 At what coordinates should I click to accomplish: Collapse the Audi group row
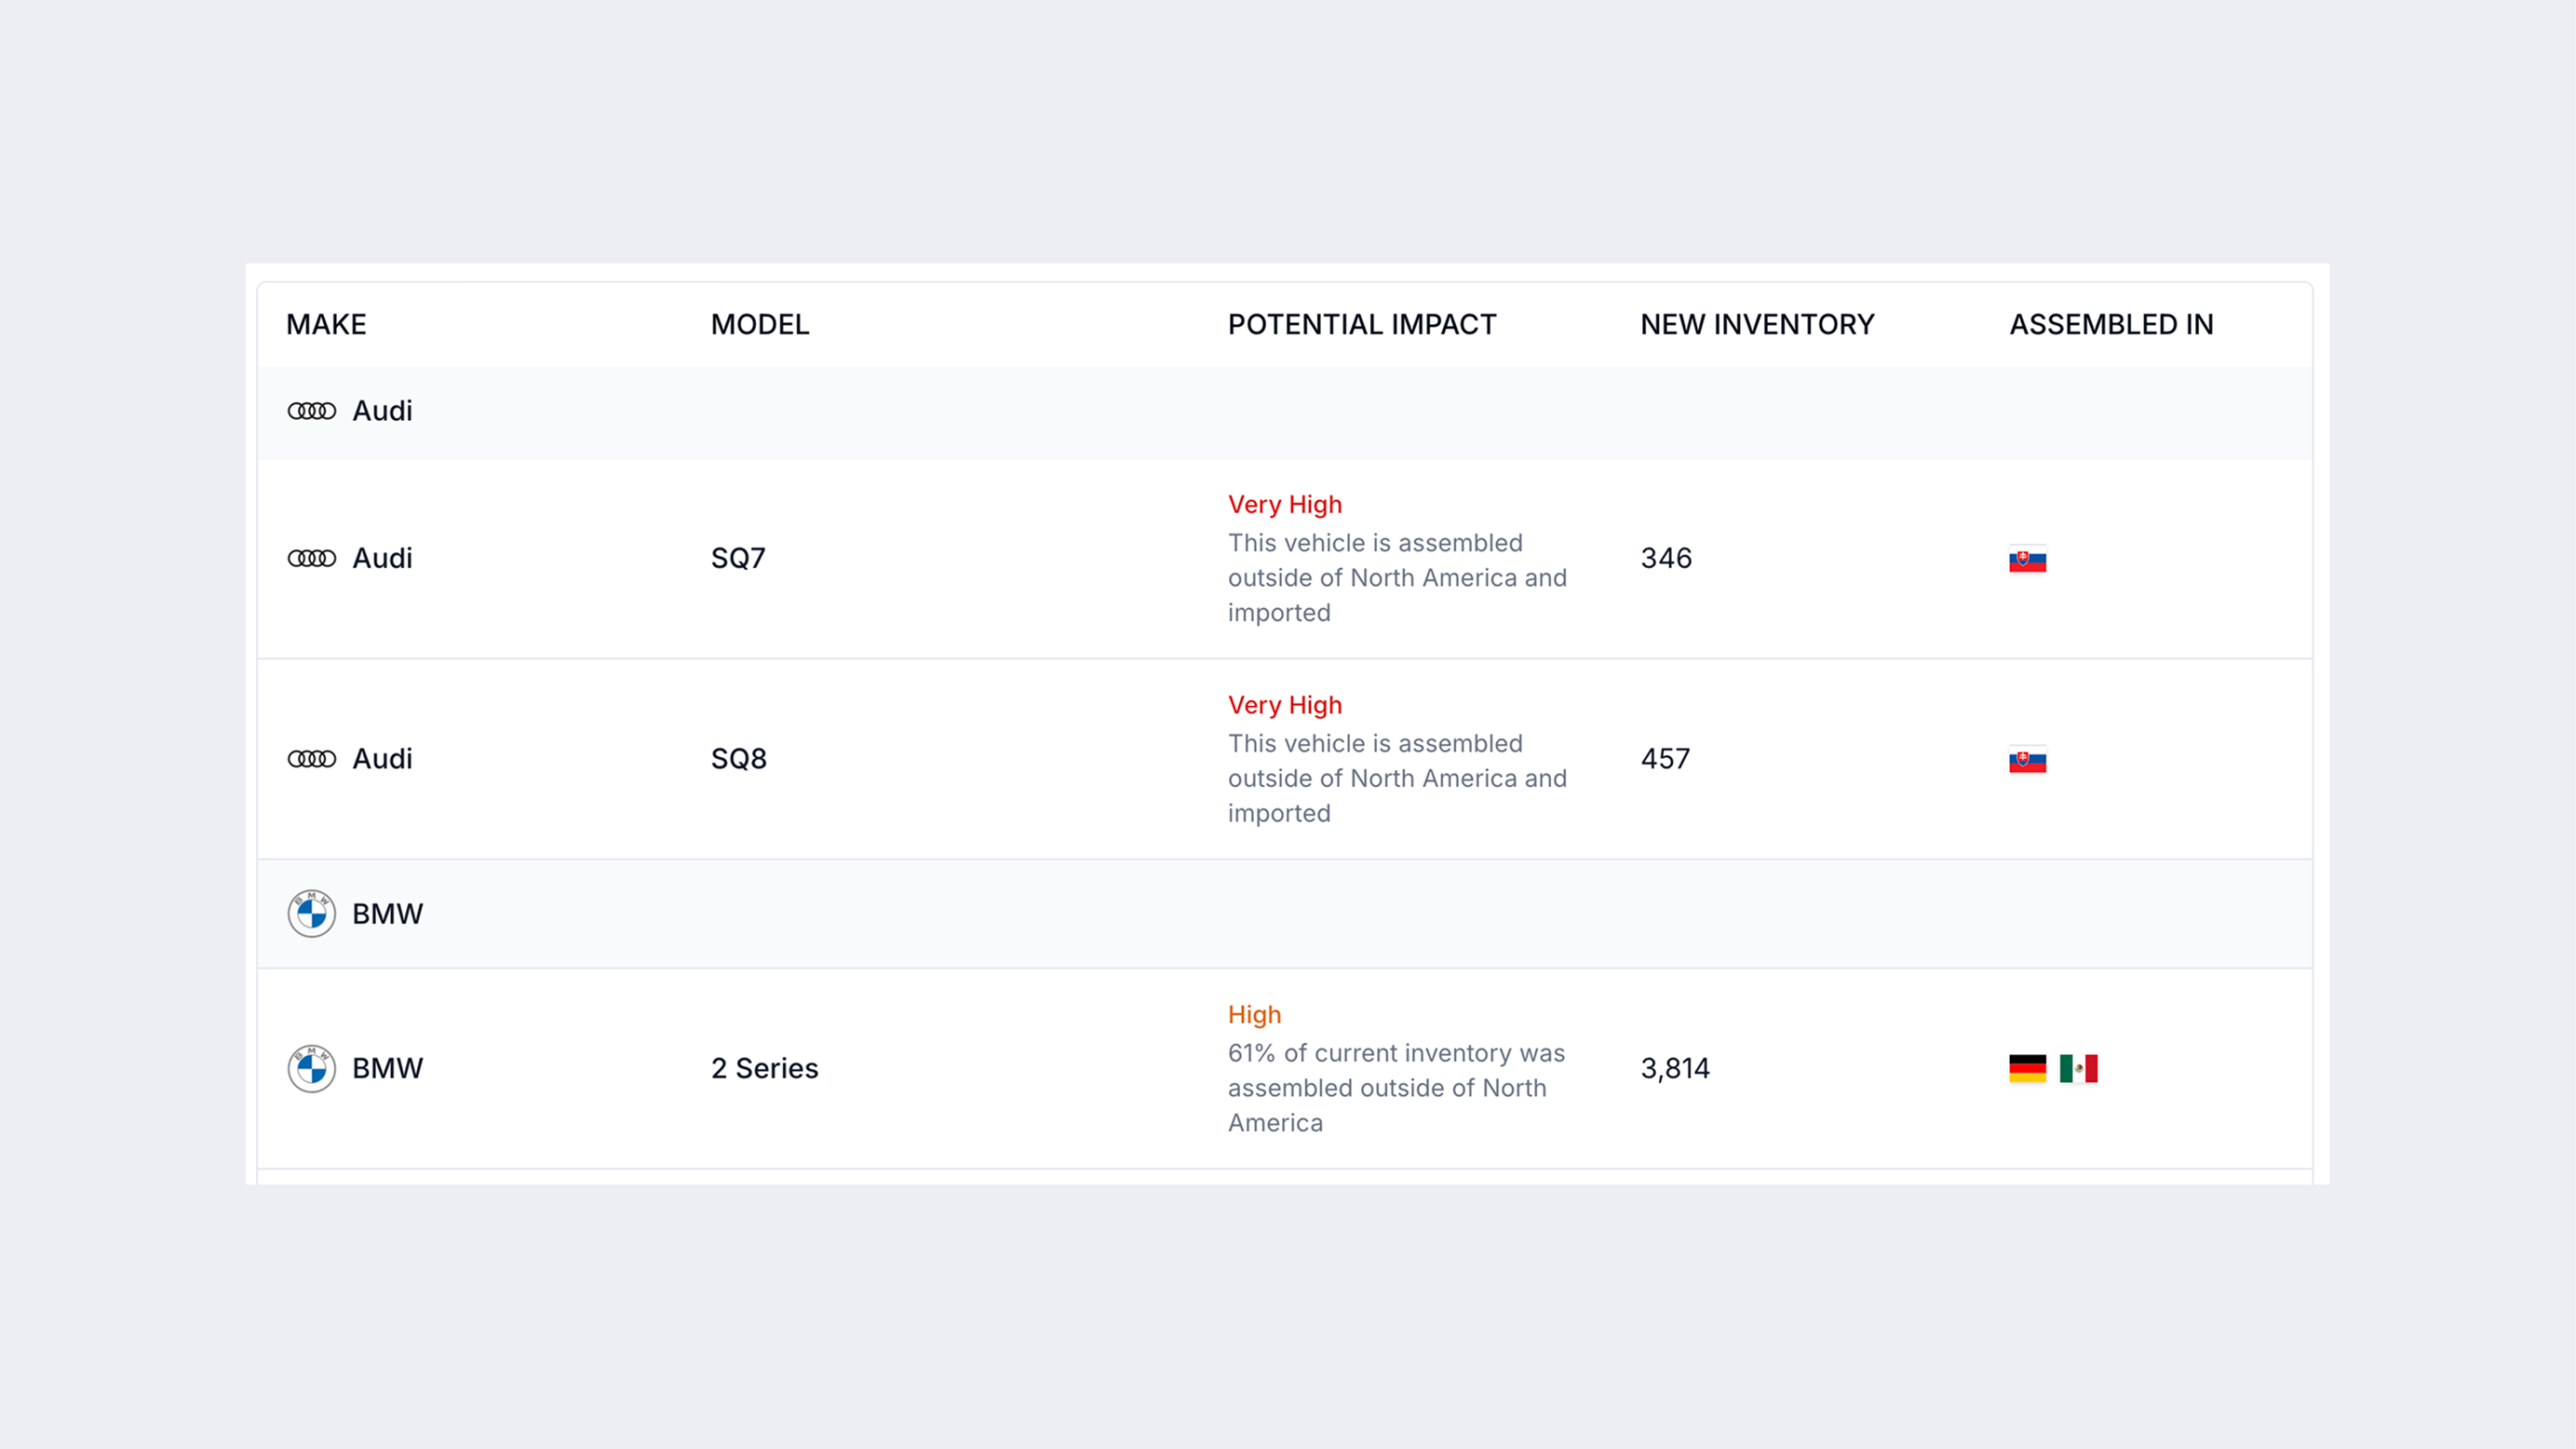coord(1284,412)
